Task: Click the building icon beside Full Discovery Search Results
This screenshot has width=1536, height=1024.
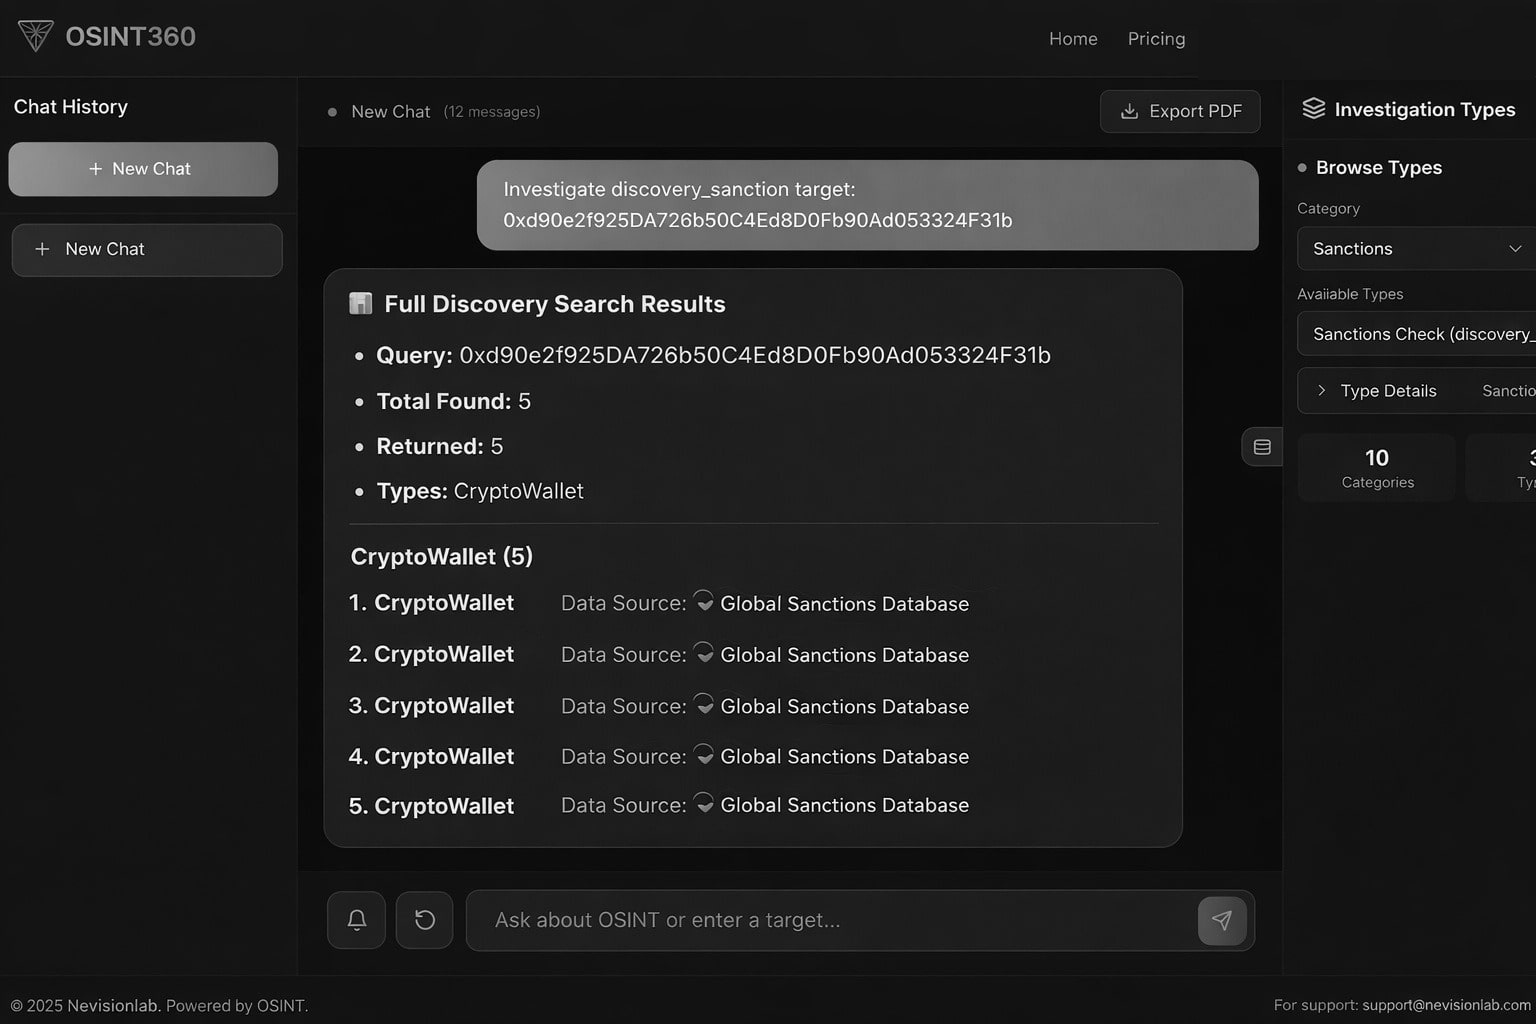Action: [360, 303]
